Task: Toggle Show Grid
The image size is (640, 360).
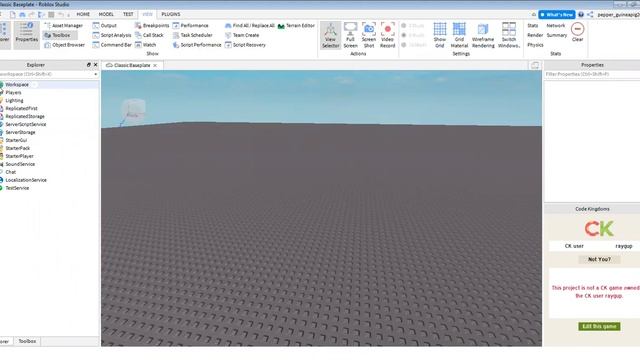Action: 440,36
